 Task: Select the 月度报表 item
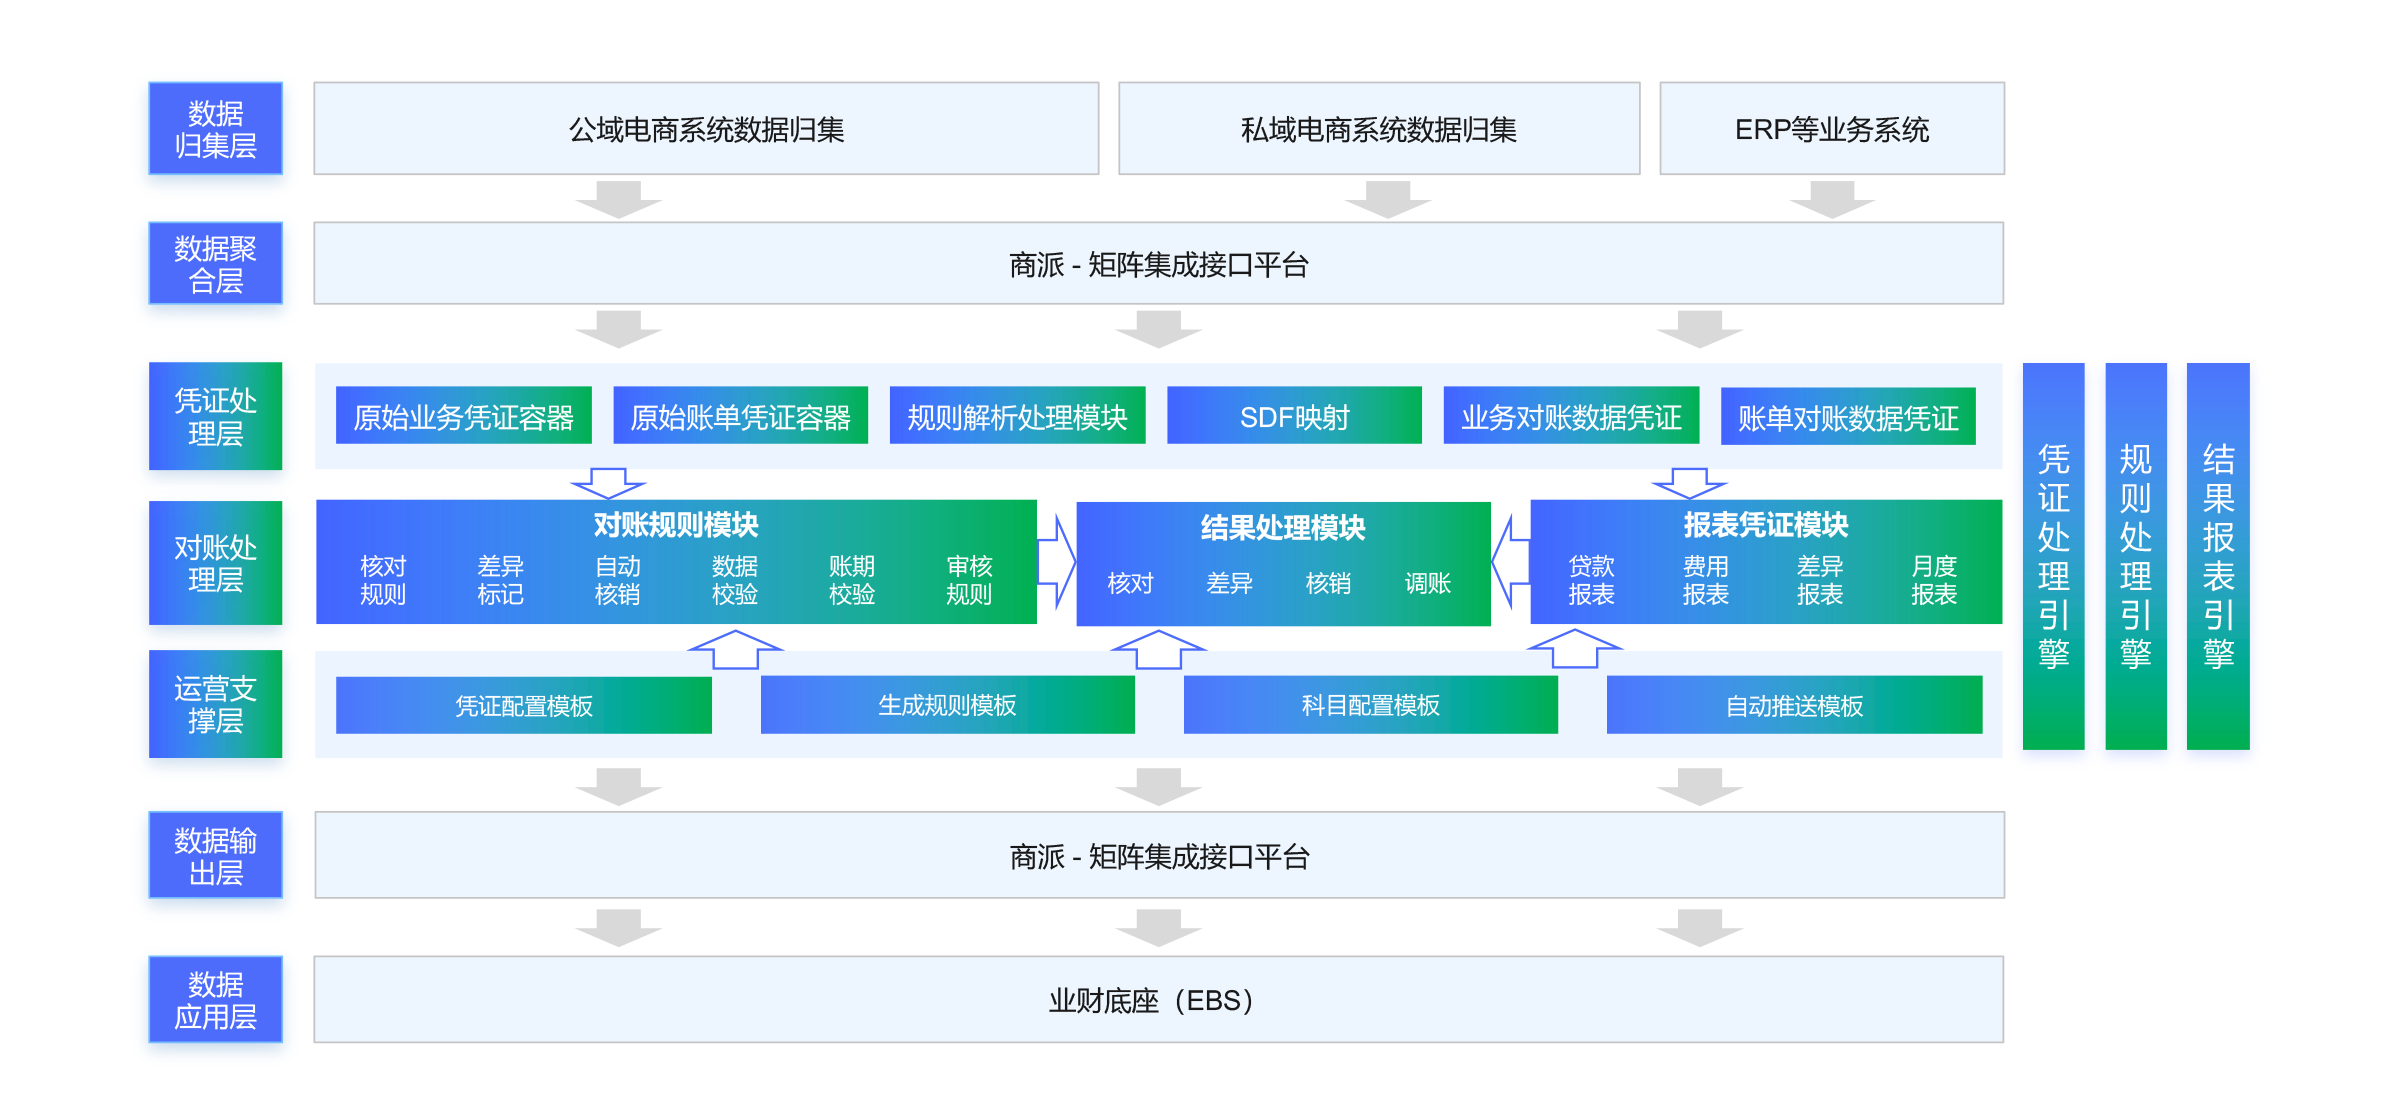pos(1934,580)
